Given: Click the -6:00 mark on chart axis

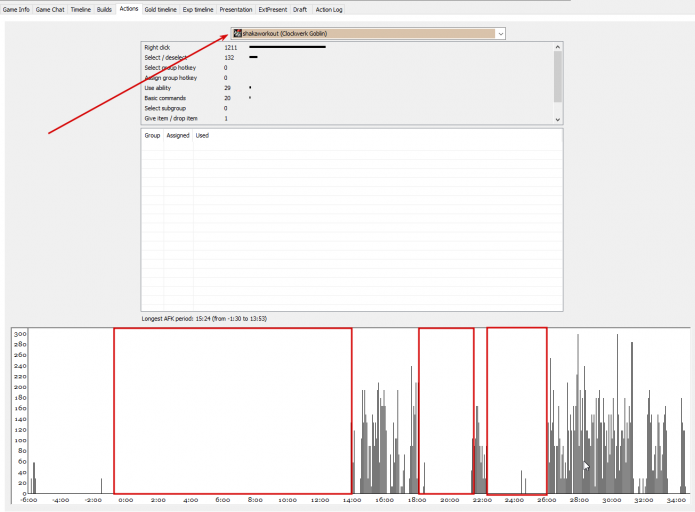Looking at the screenshot, I should [x=29, y=500].
